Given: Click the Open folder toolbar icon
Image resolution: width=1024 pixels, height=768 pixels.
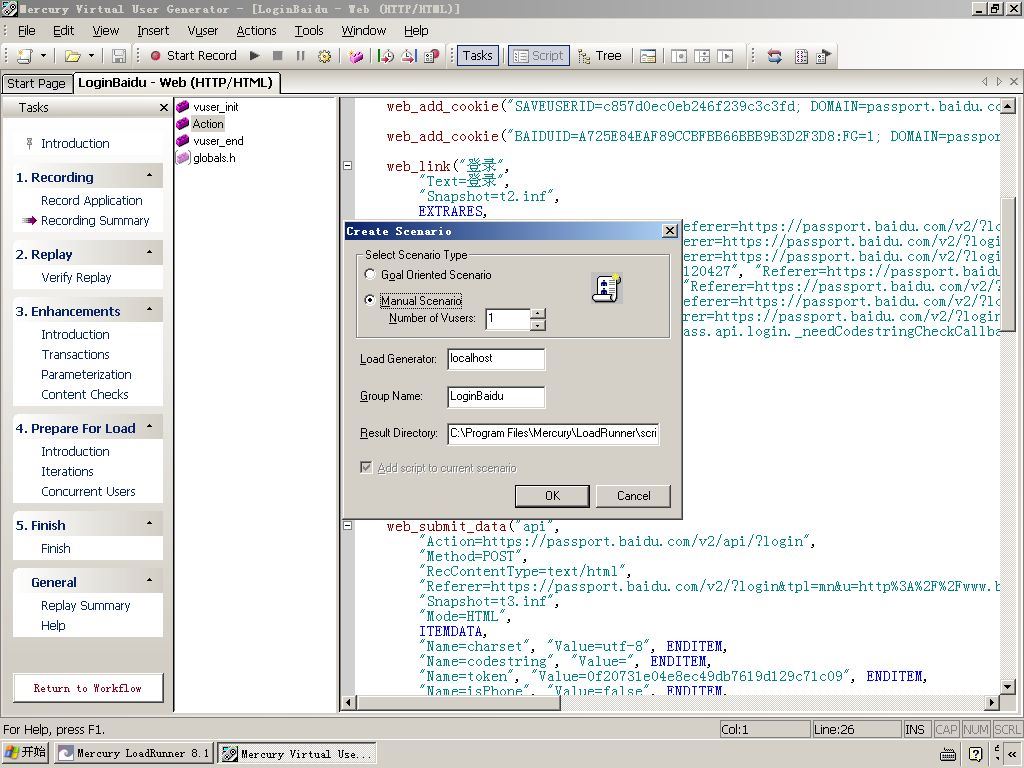Looking at the screenshot, I should click(72, 56).
